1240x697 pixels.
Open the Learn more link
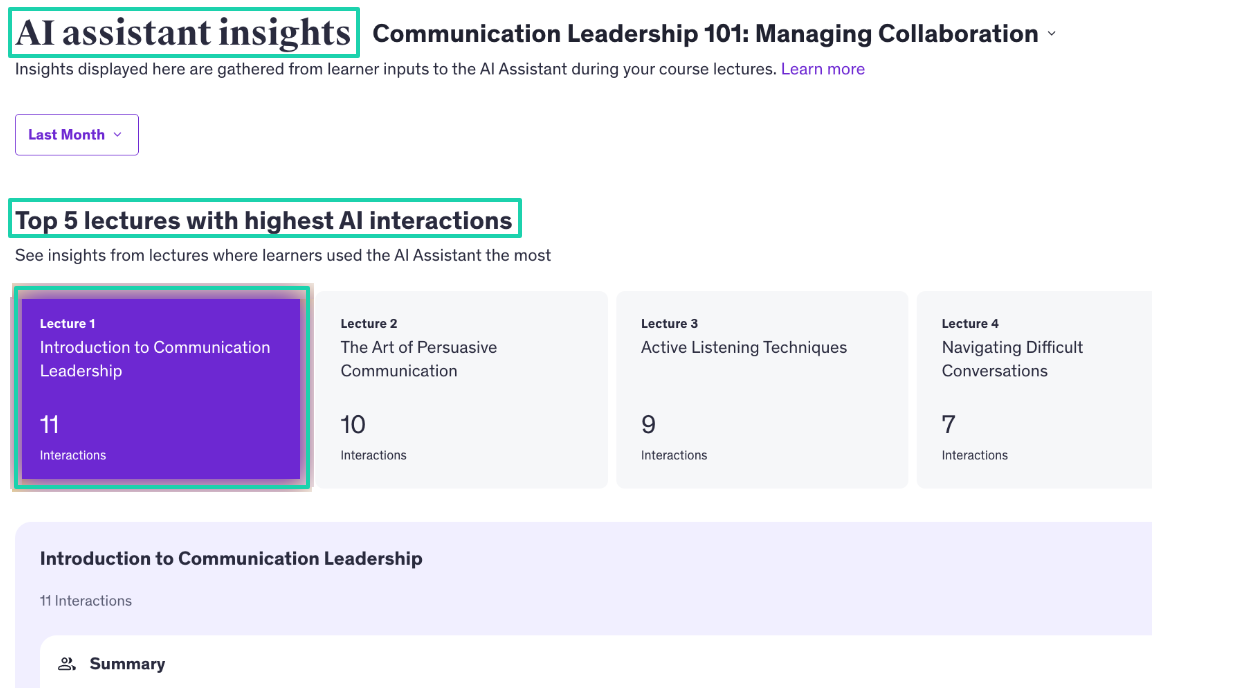pyautogui.click(x=823, y=69)
